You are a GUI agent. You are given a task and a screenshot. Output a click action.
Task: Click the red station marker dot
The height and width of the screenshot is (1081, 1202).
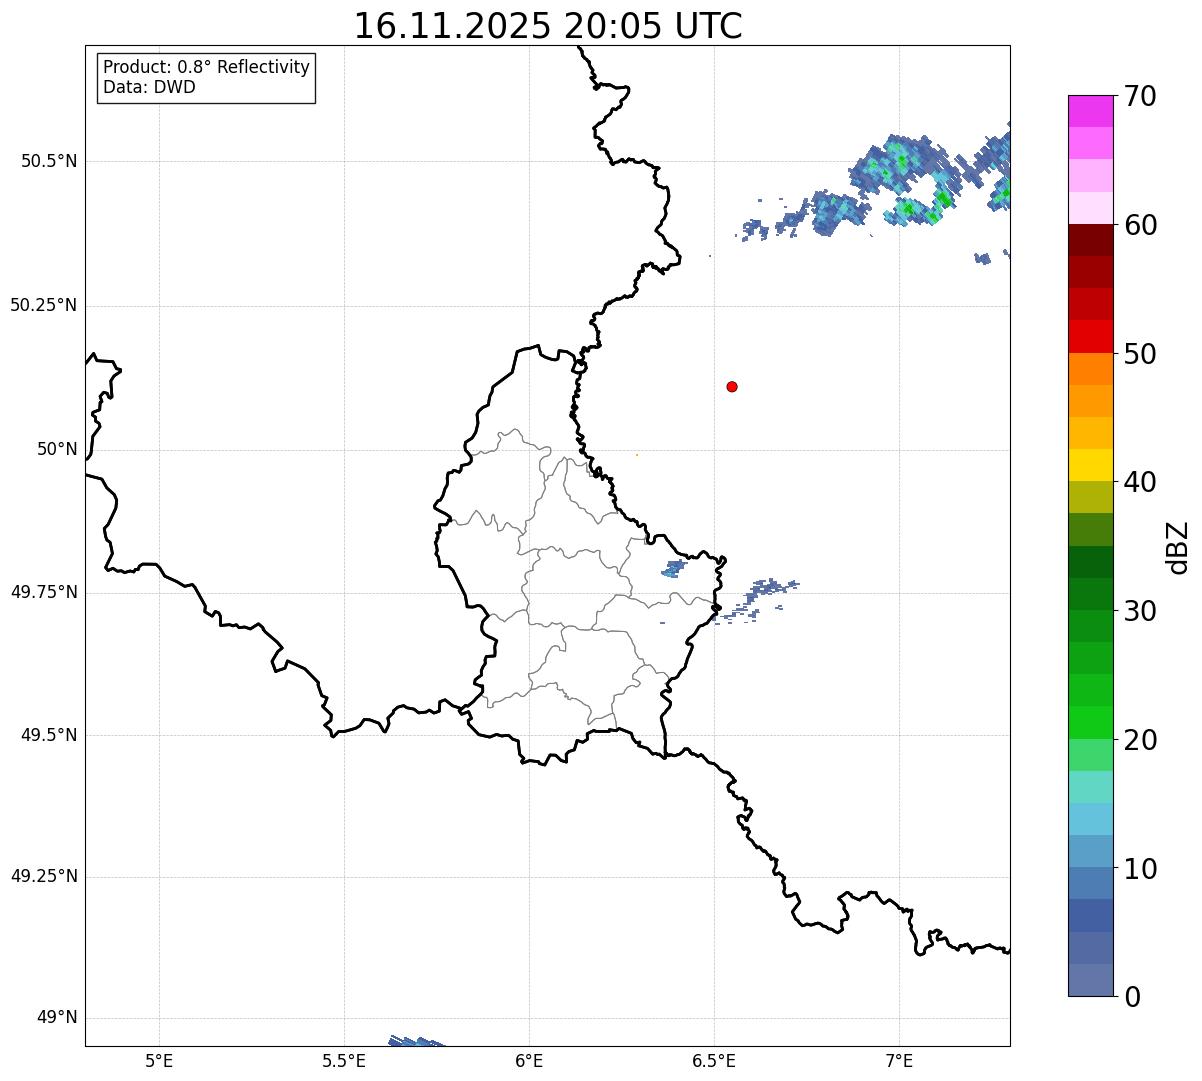pyautogui.click(x=732, y=386)
